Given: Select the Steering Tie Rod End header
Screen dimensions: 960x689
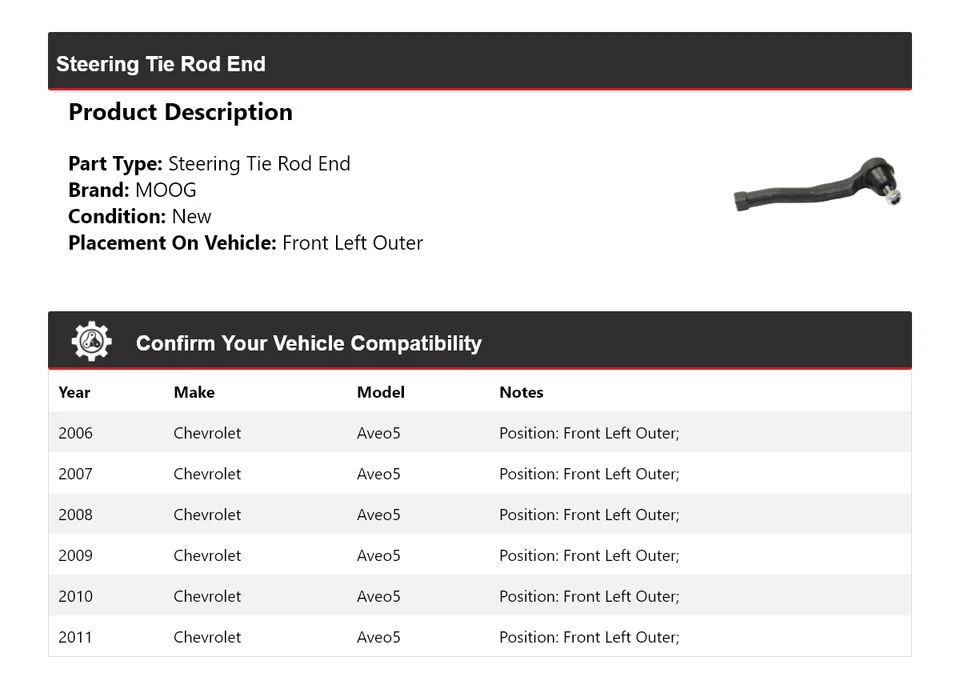Looking at the screenshot, I should 161,64.
